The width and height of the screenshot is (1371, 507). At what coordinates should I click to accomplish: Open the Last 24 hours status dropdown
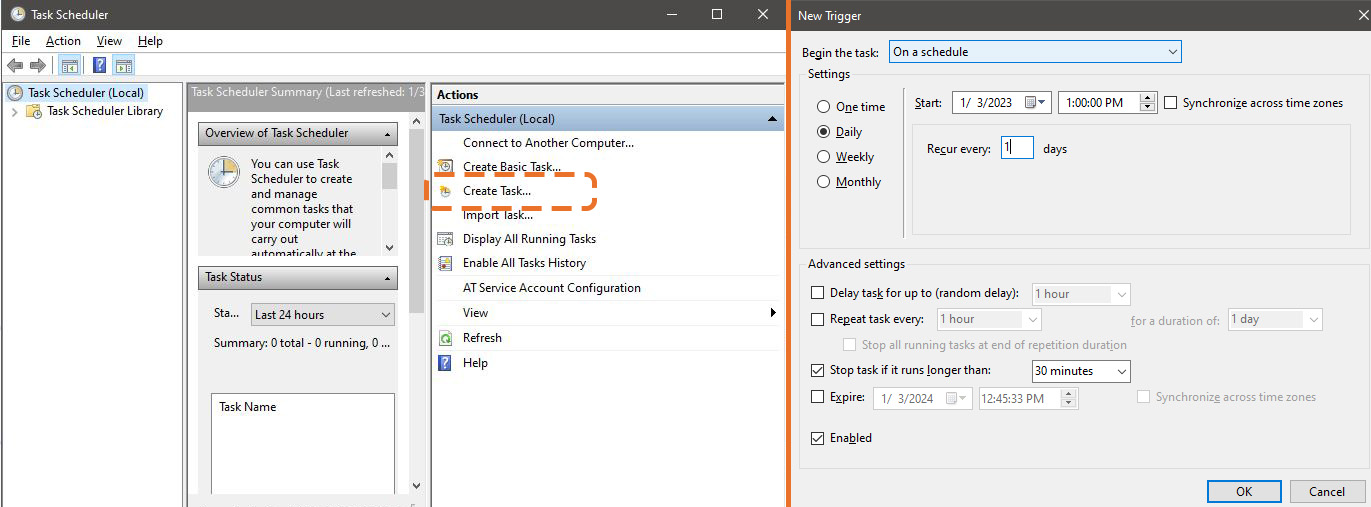click(x=323, y=314)
